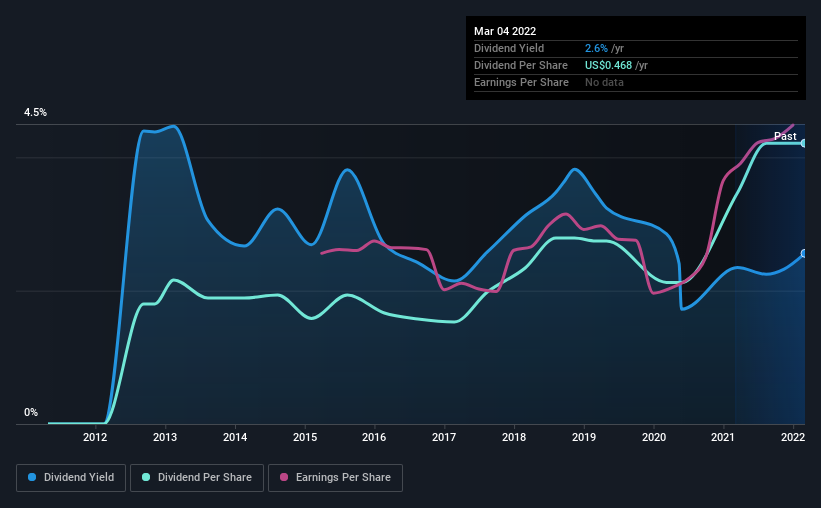Click the 2022 label on the time axis

(x=793, y=437)
